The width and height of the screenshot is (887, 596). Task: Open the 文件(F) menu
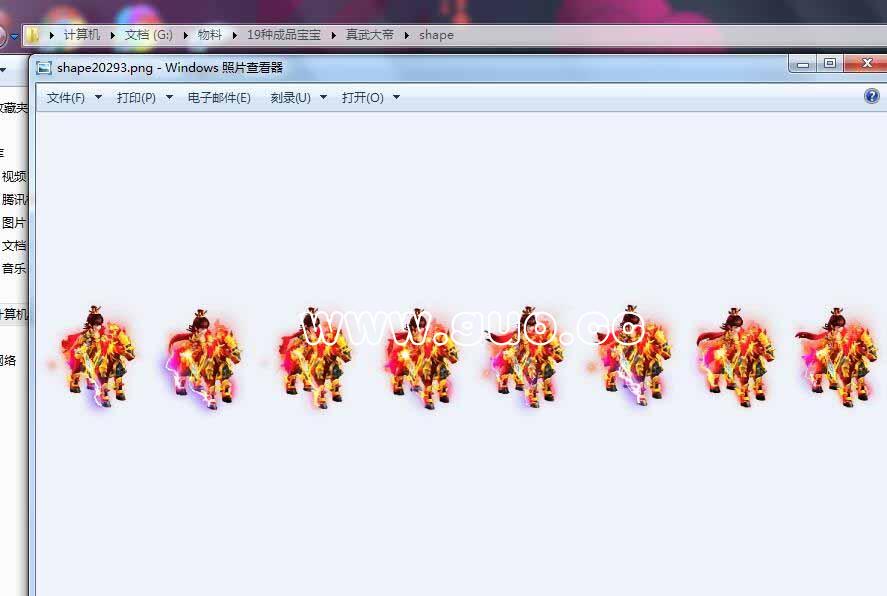(x=66, y=98)
